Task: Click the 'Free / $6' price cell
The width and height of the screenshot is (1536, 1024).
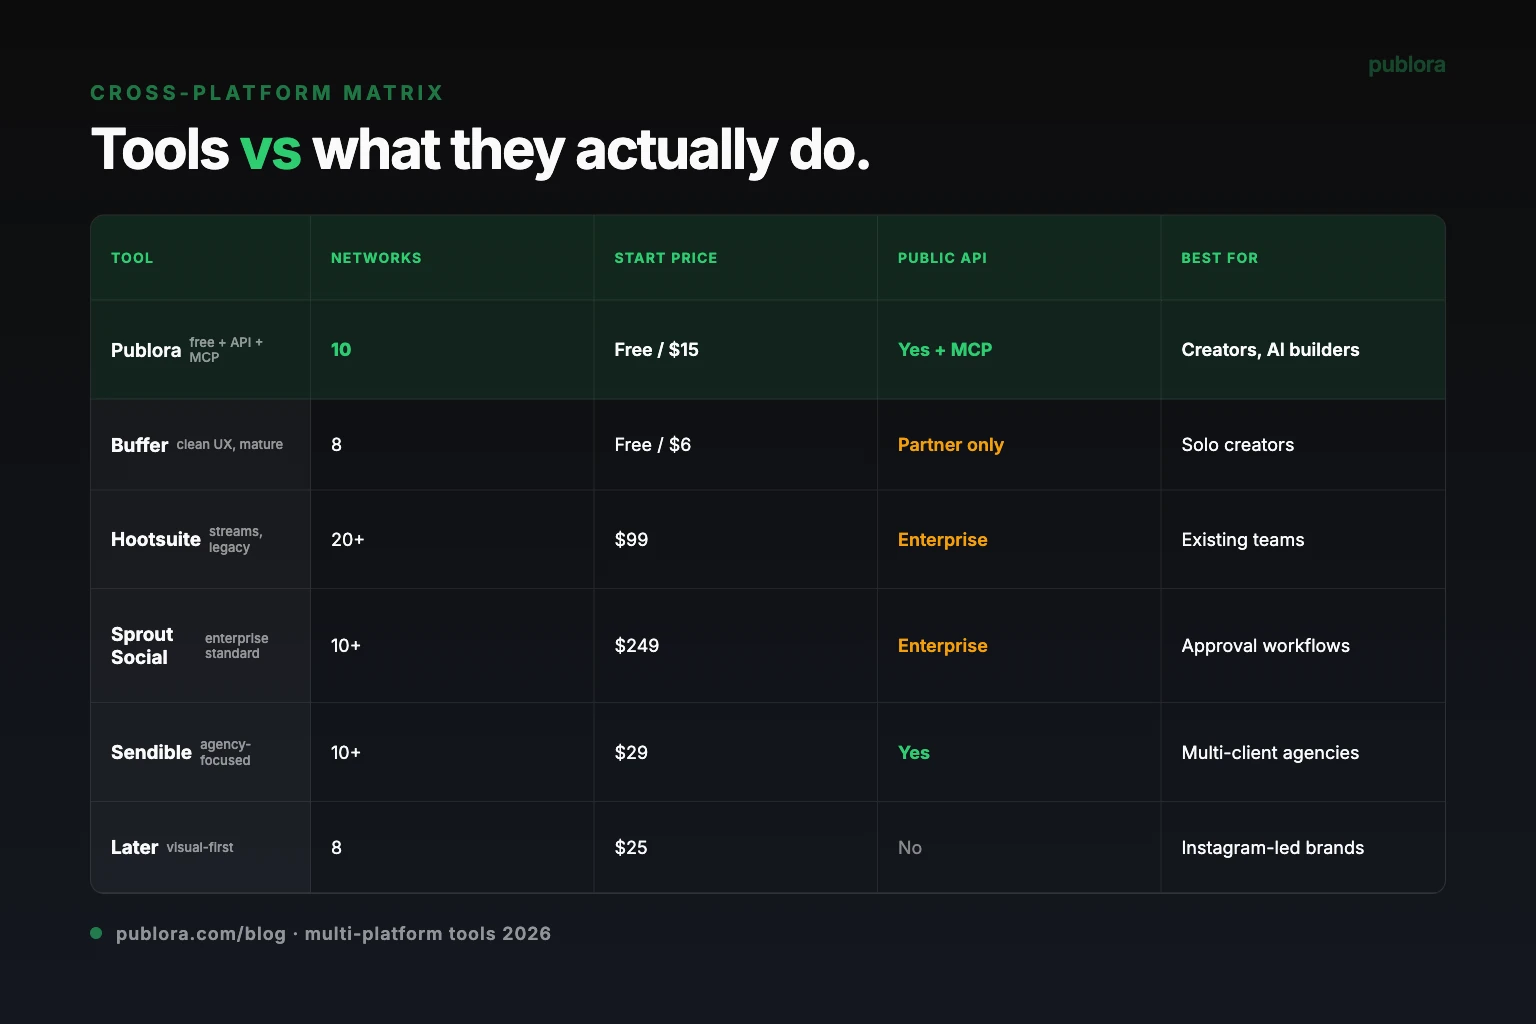Action: [x=652, y=445]
